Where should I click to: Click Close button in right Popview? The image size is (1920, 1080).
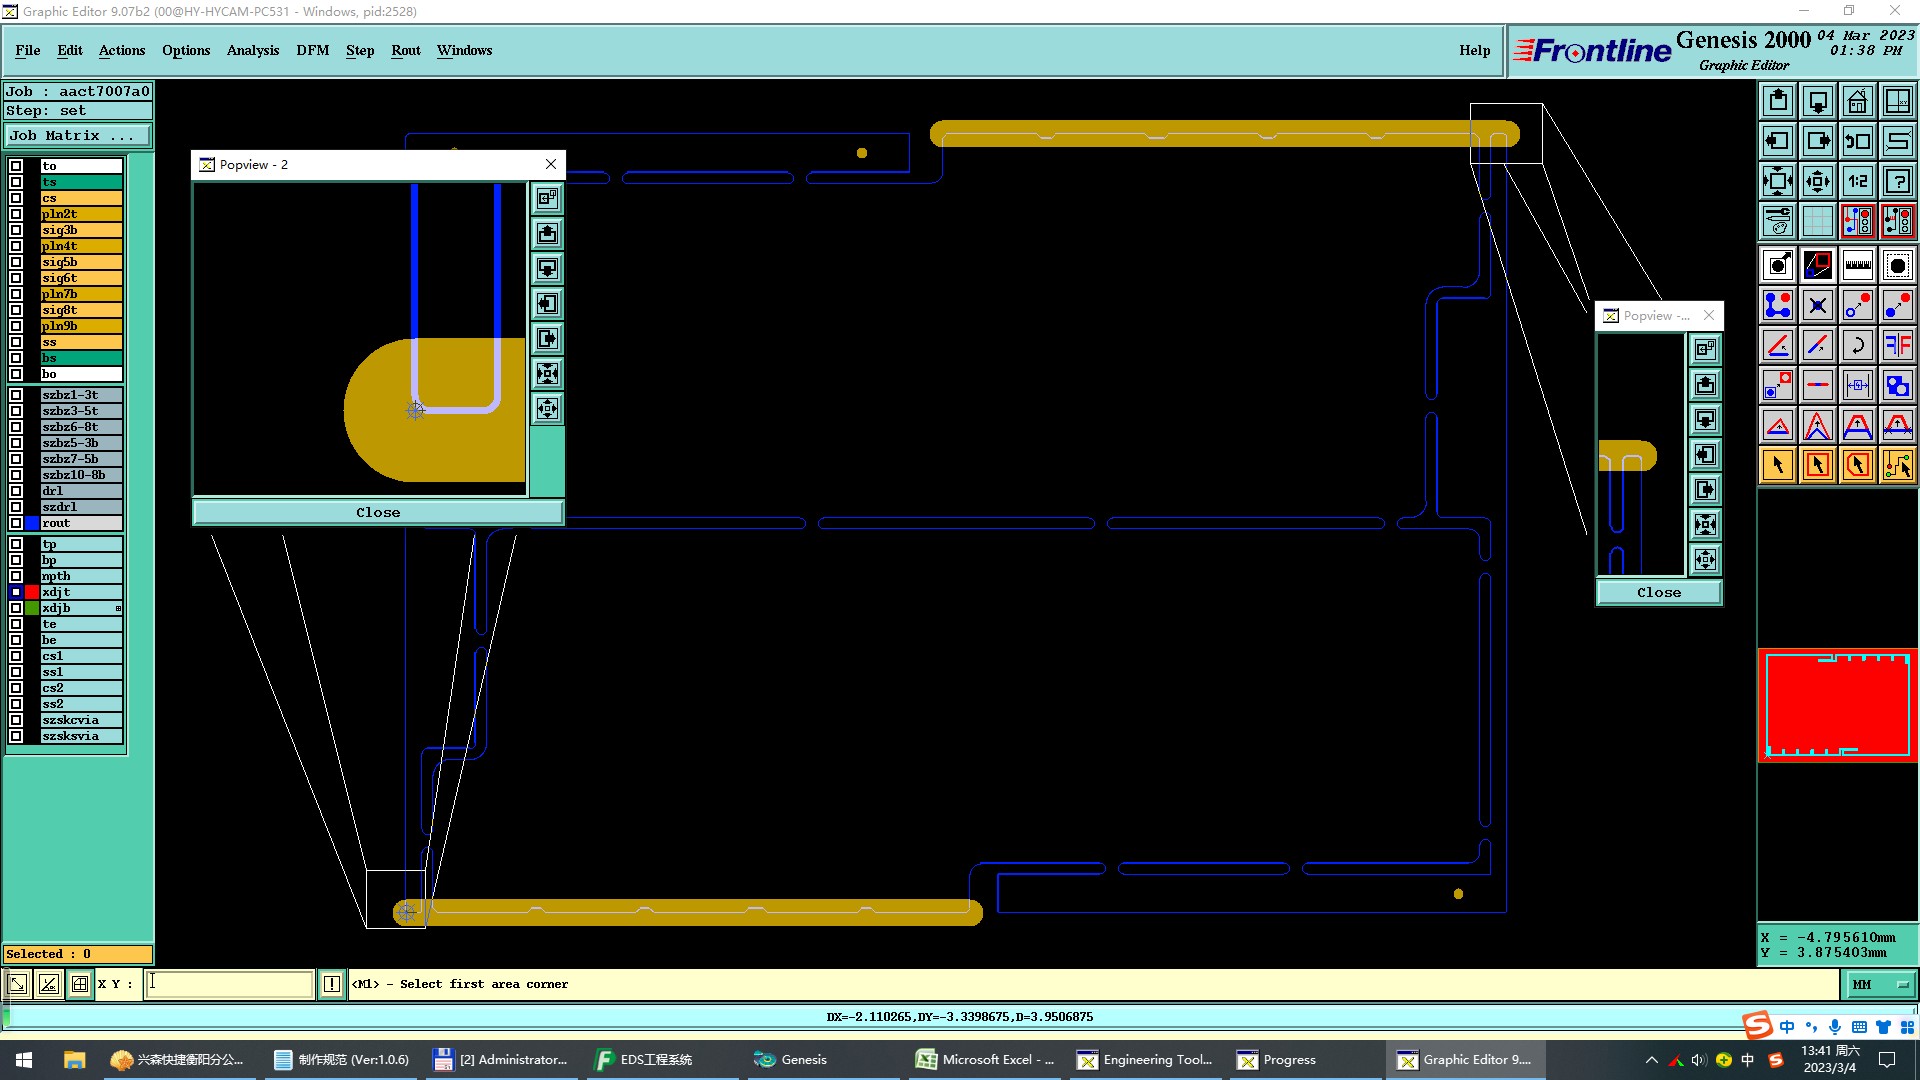pos(1658,592)
